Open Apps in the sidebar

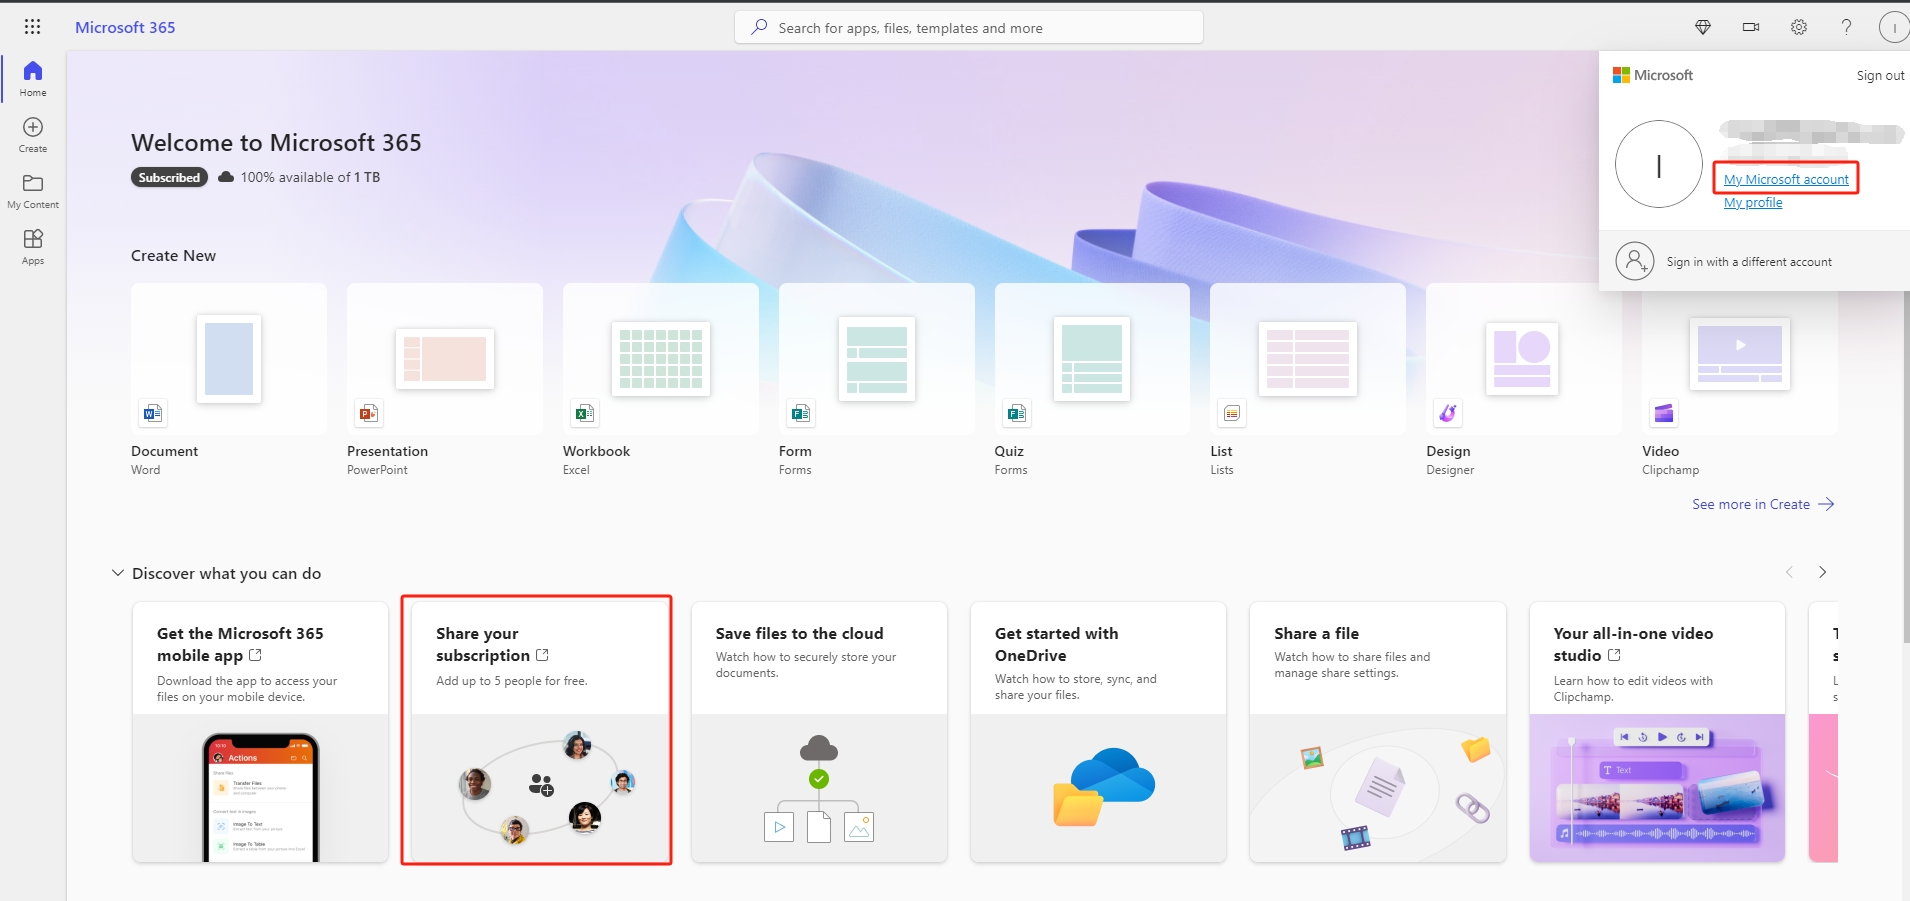[x=33, y=246]
